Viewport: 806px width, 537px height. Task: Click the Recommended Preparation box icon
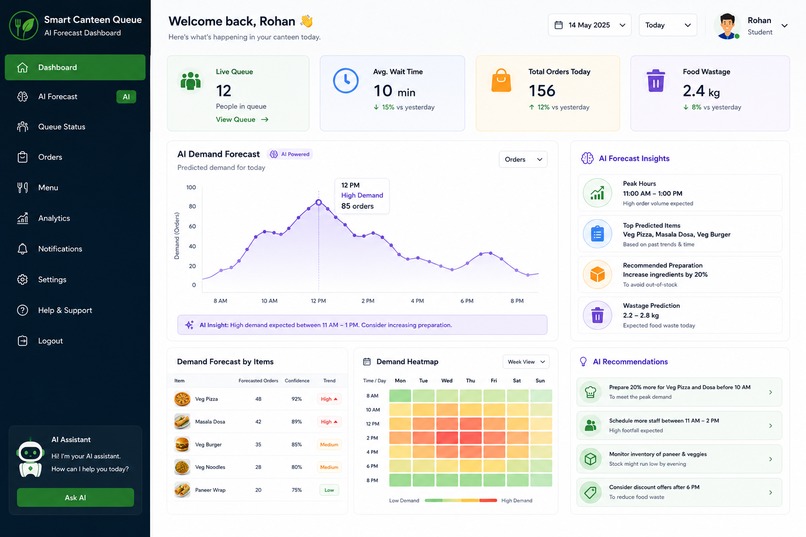597,274
